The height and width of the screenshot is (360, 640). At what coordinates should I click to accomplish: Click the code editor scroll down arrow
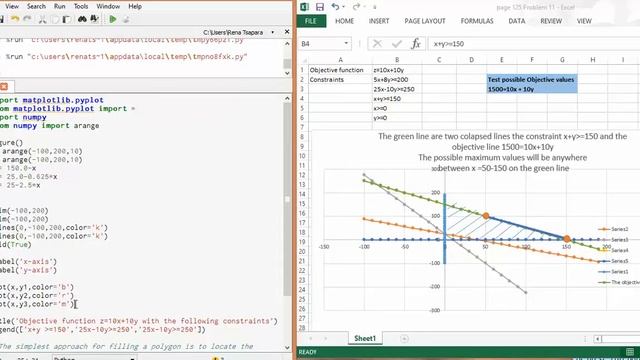point(287,348)
